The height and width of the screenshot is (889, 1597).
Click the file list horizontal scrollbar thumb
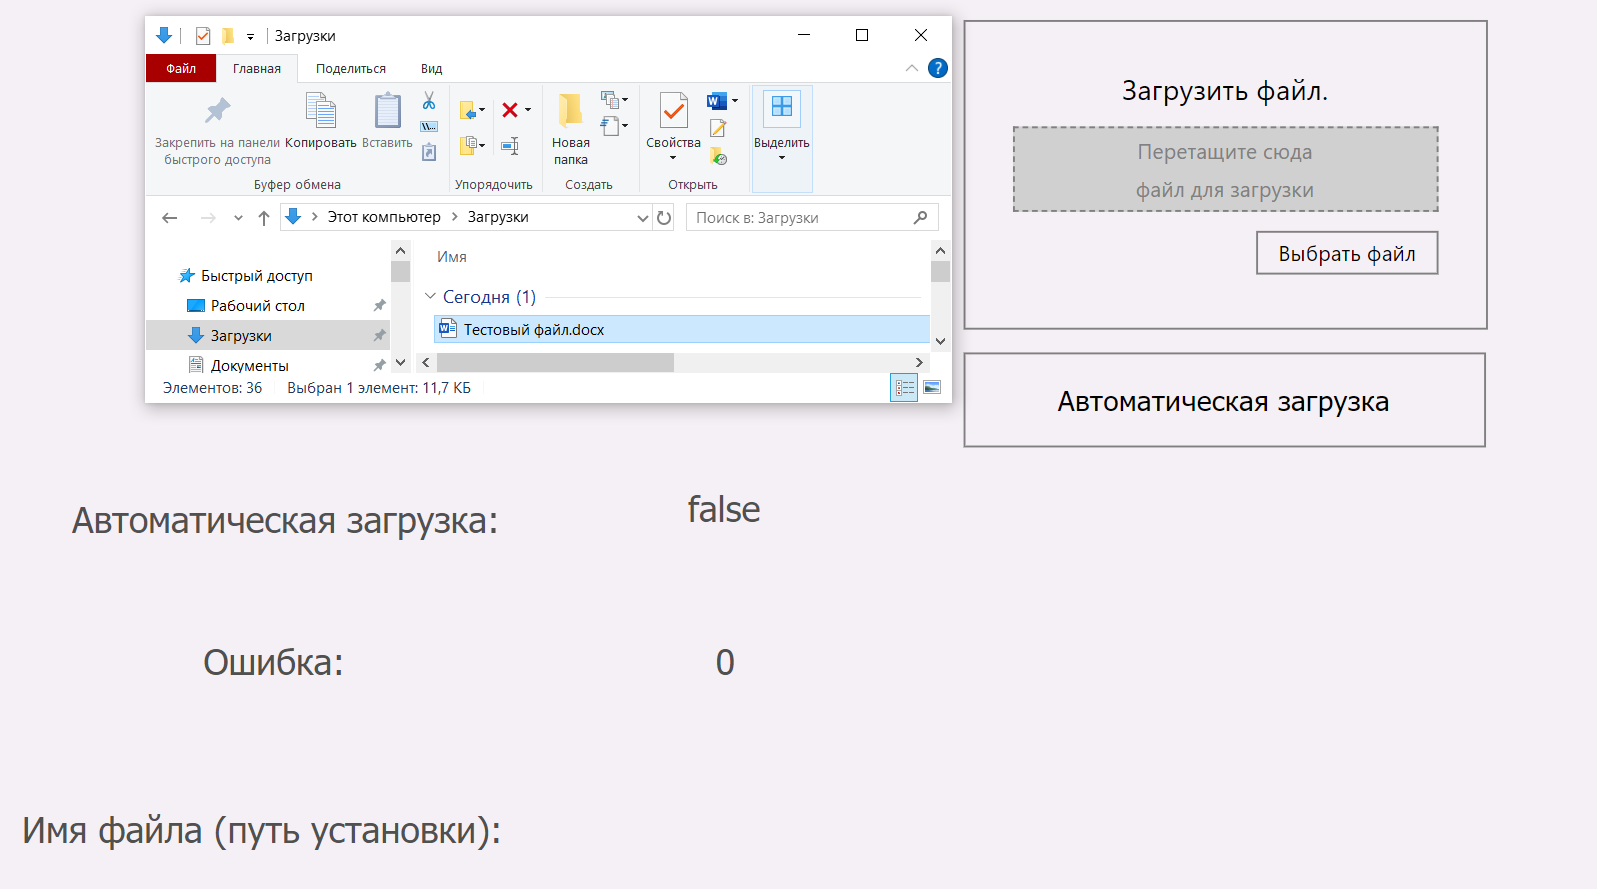coord(555,362)
